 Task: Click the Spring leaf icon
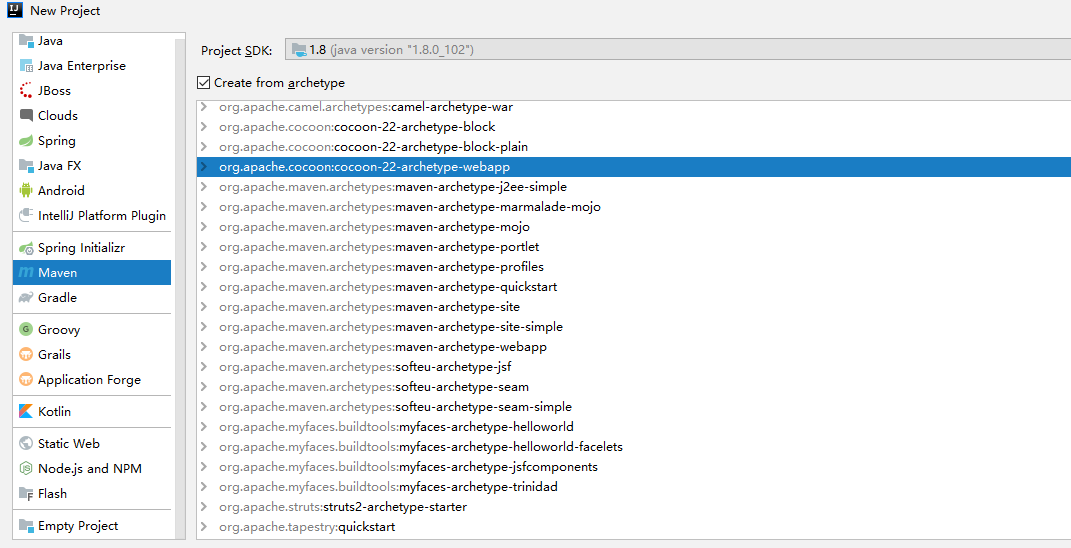pyautogui.click(x=26, y=141)
